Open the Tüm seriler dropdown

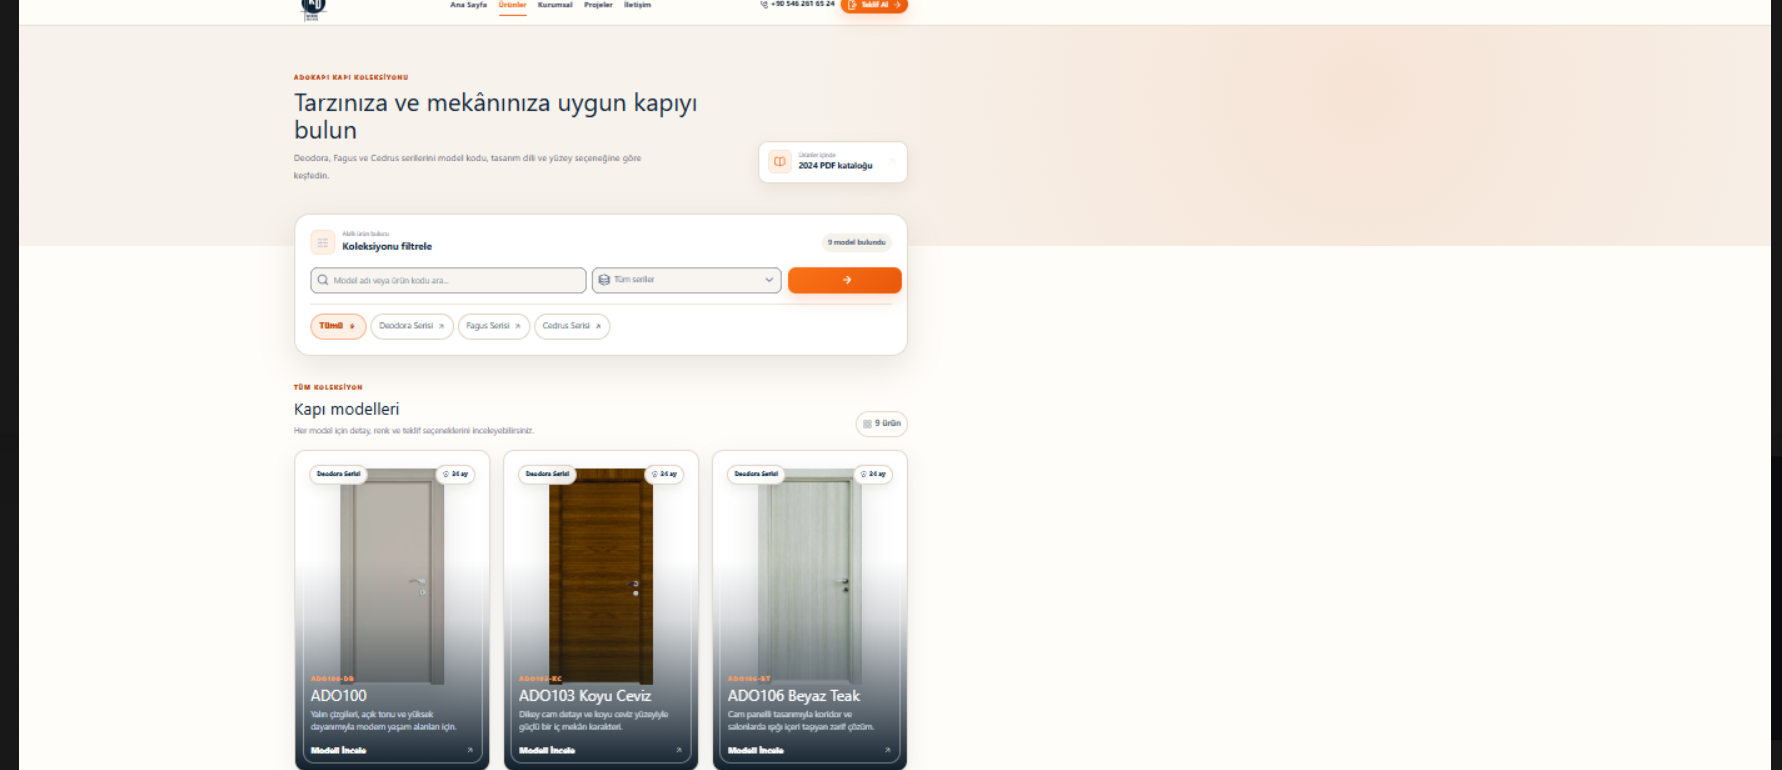[x=686, y=280]
